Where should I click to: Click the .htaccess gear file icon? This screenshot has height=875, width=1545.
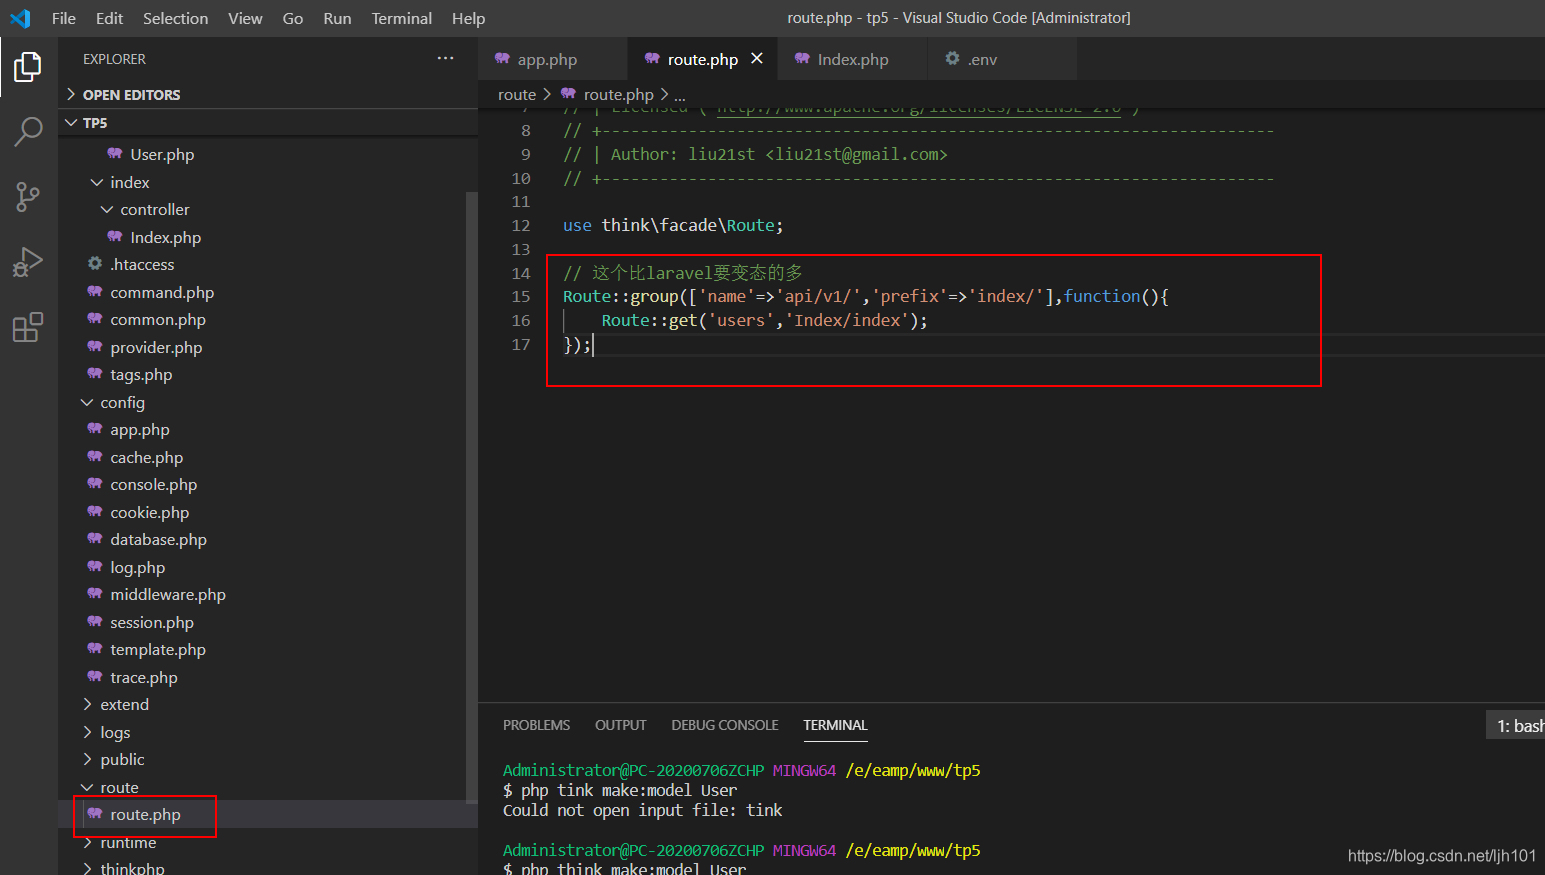pos(95,264)
